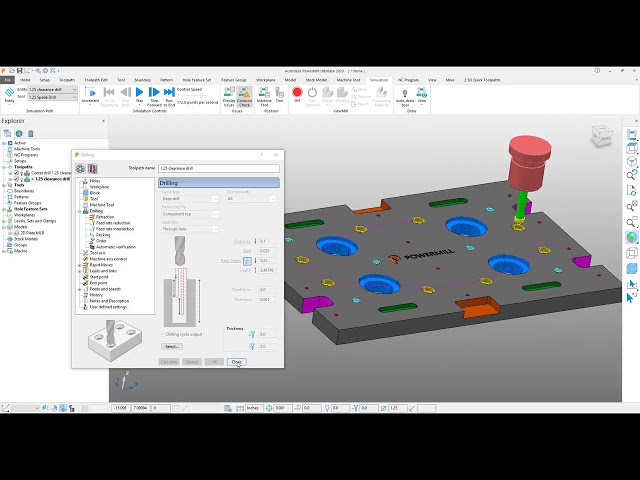Image resolution: width=640 pixels, height=480 pixels.
Task: Toggle ViewMill red Off button
Action: pos(297,95)
